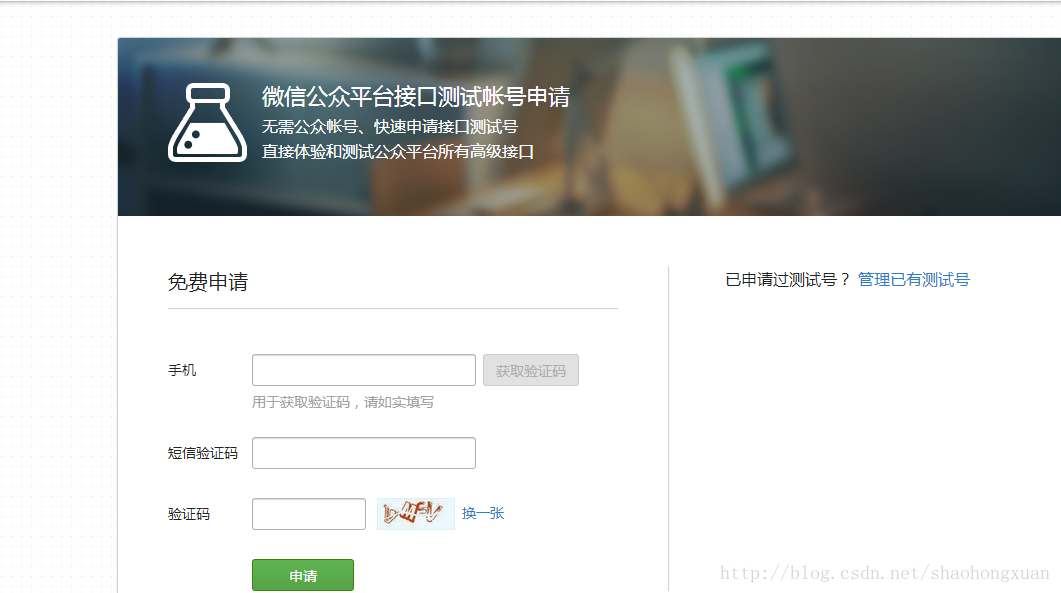This screenshot has height=593, width=1061.
Task: Focus the 短信验证码 input field
Action: tap(363, 453)
